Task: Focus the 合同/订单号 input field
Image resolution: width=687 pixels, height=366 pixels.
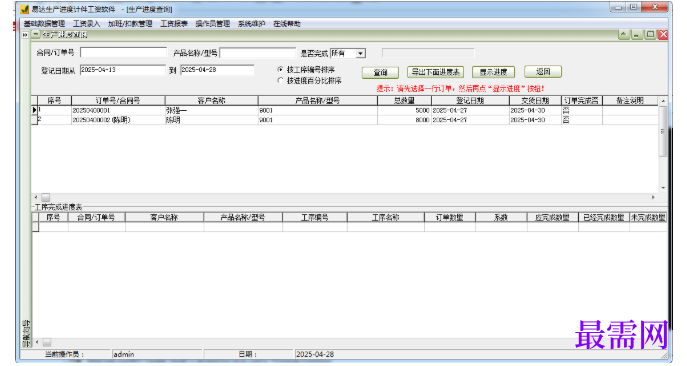Action: [x=124, y=53]
